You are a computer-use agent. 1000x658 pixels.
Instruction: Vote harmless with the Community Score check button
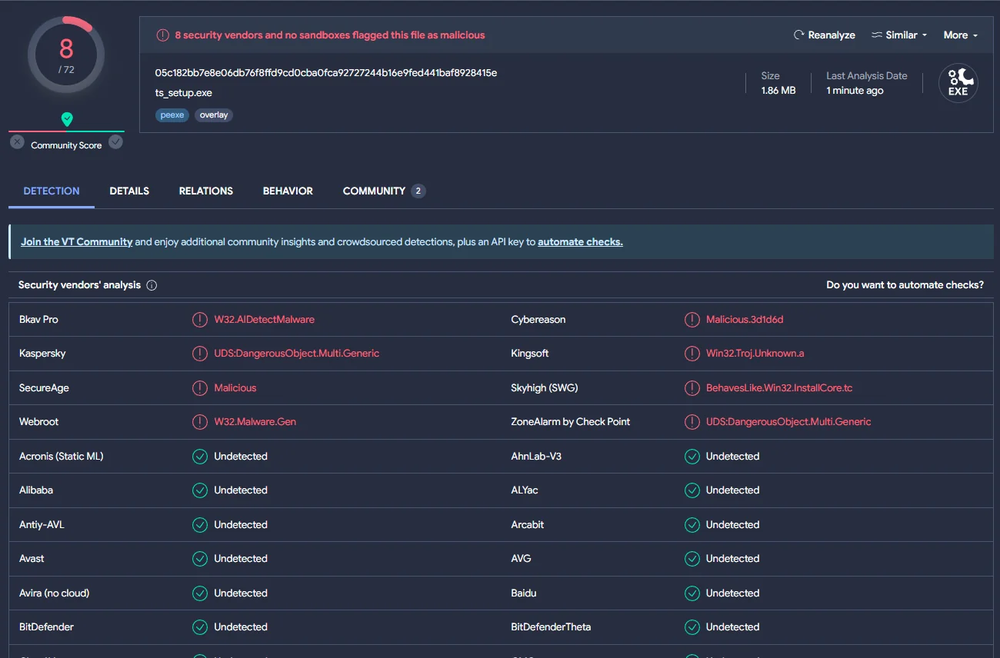click(116, 143)
